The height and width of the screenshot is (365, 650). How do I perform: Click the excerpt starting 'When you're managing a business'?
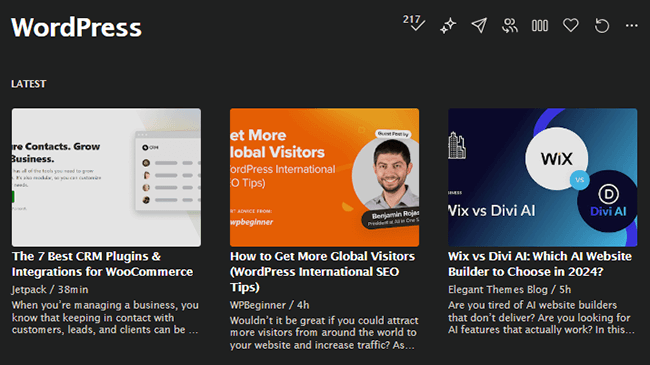point(105,317)
